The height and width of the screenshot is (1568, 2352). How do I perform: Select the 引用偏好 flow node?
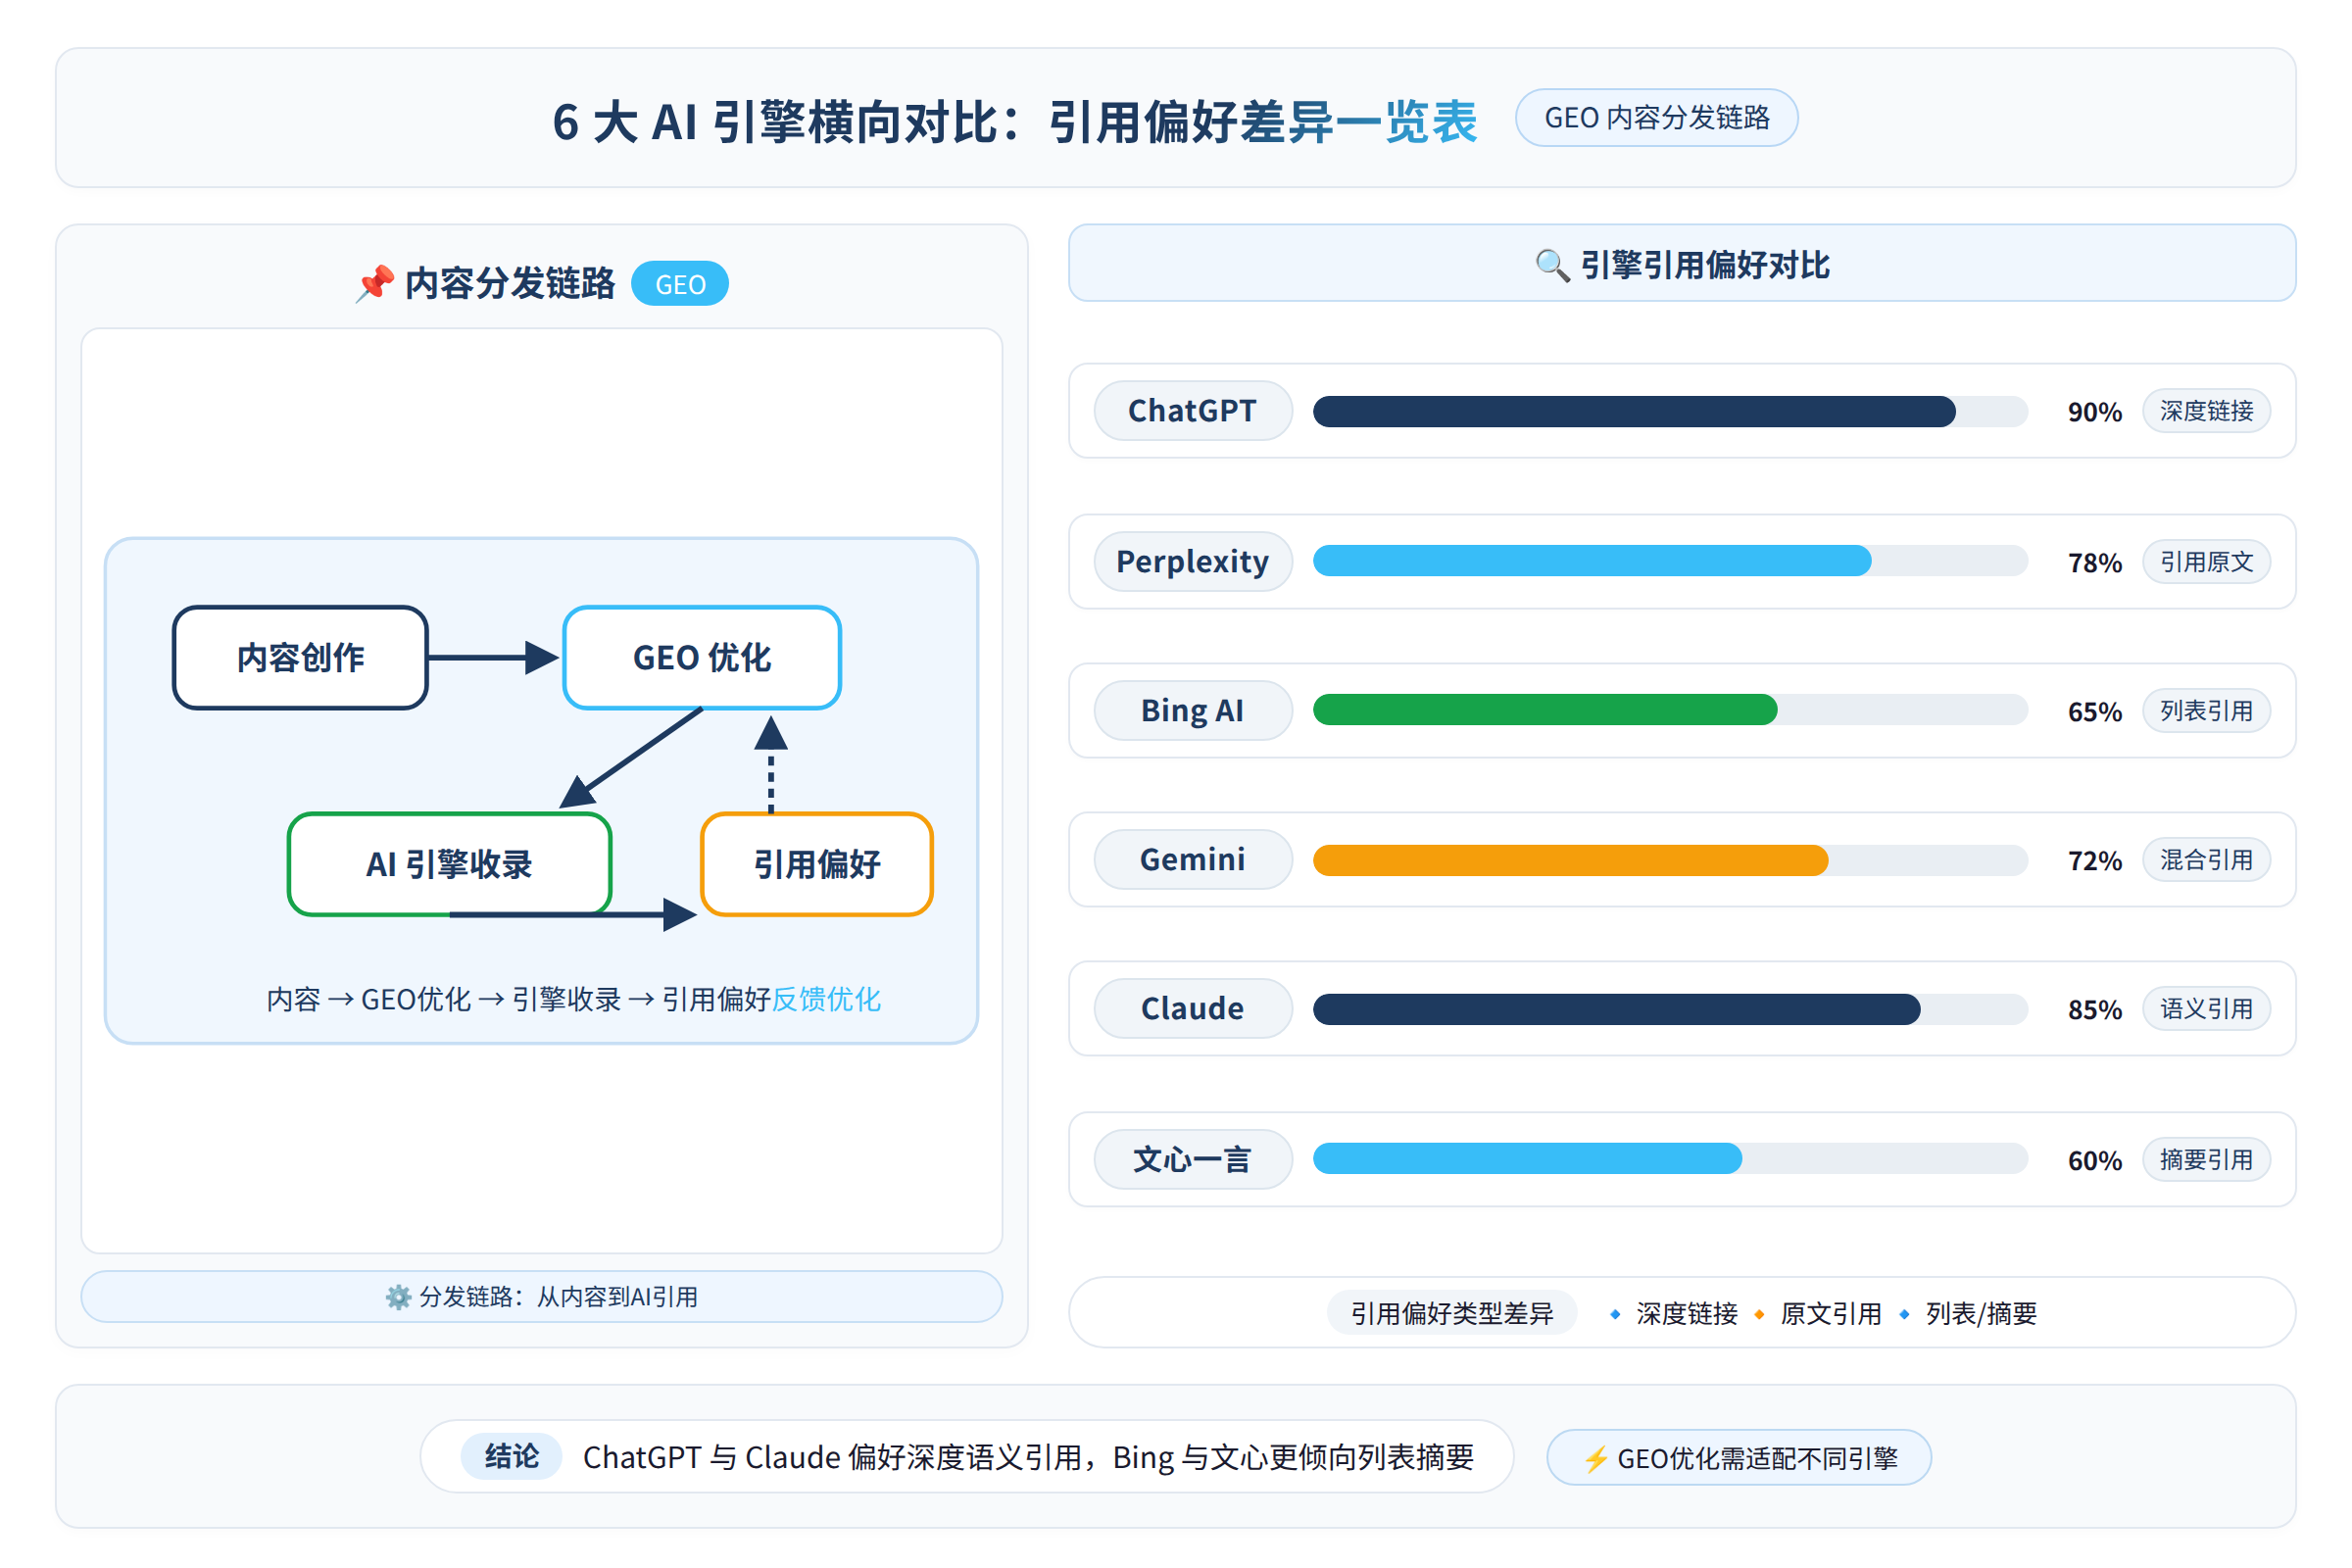click(817, 864)
